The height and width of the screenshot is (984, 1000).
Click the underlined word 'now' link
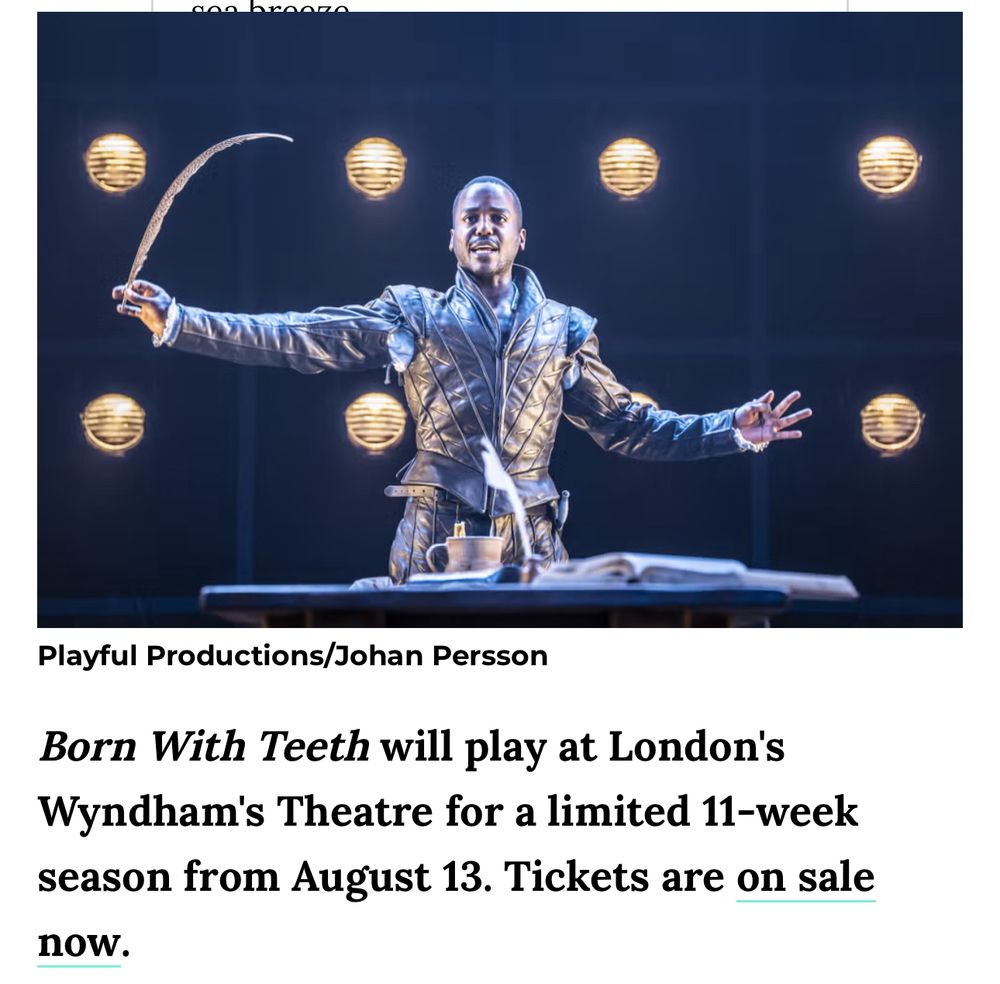click(79, 943)
